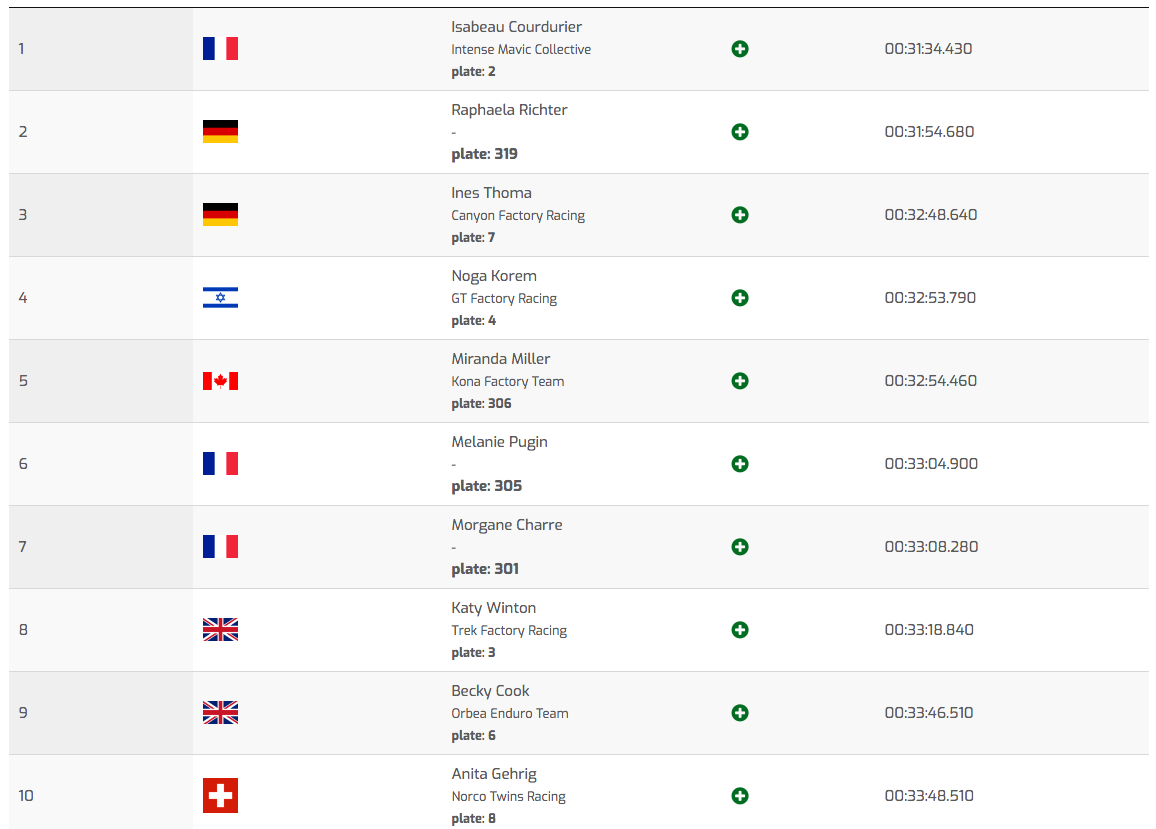Viewport: 1156px width, 829px height.
Task: Click Katy Winton's finish time 00:33:18.840
Action: (x=929, y=630)
